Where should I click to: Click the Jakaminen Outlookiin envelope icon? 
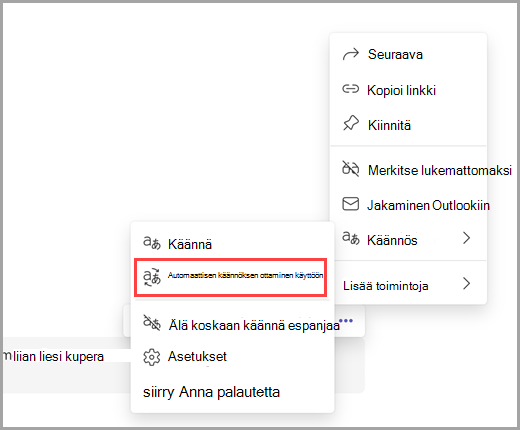[x=351, y=204]
